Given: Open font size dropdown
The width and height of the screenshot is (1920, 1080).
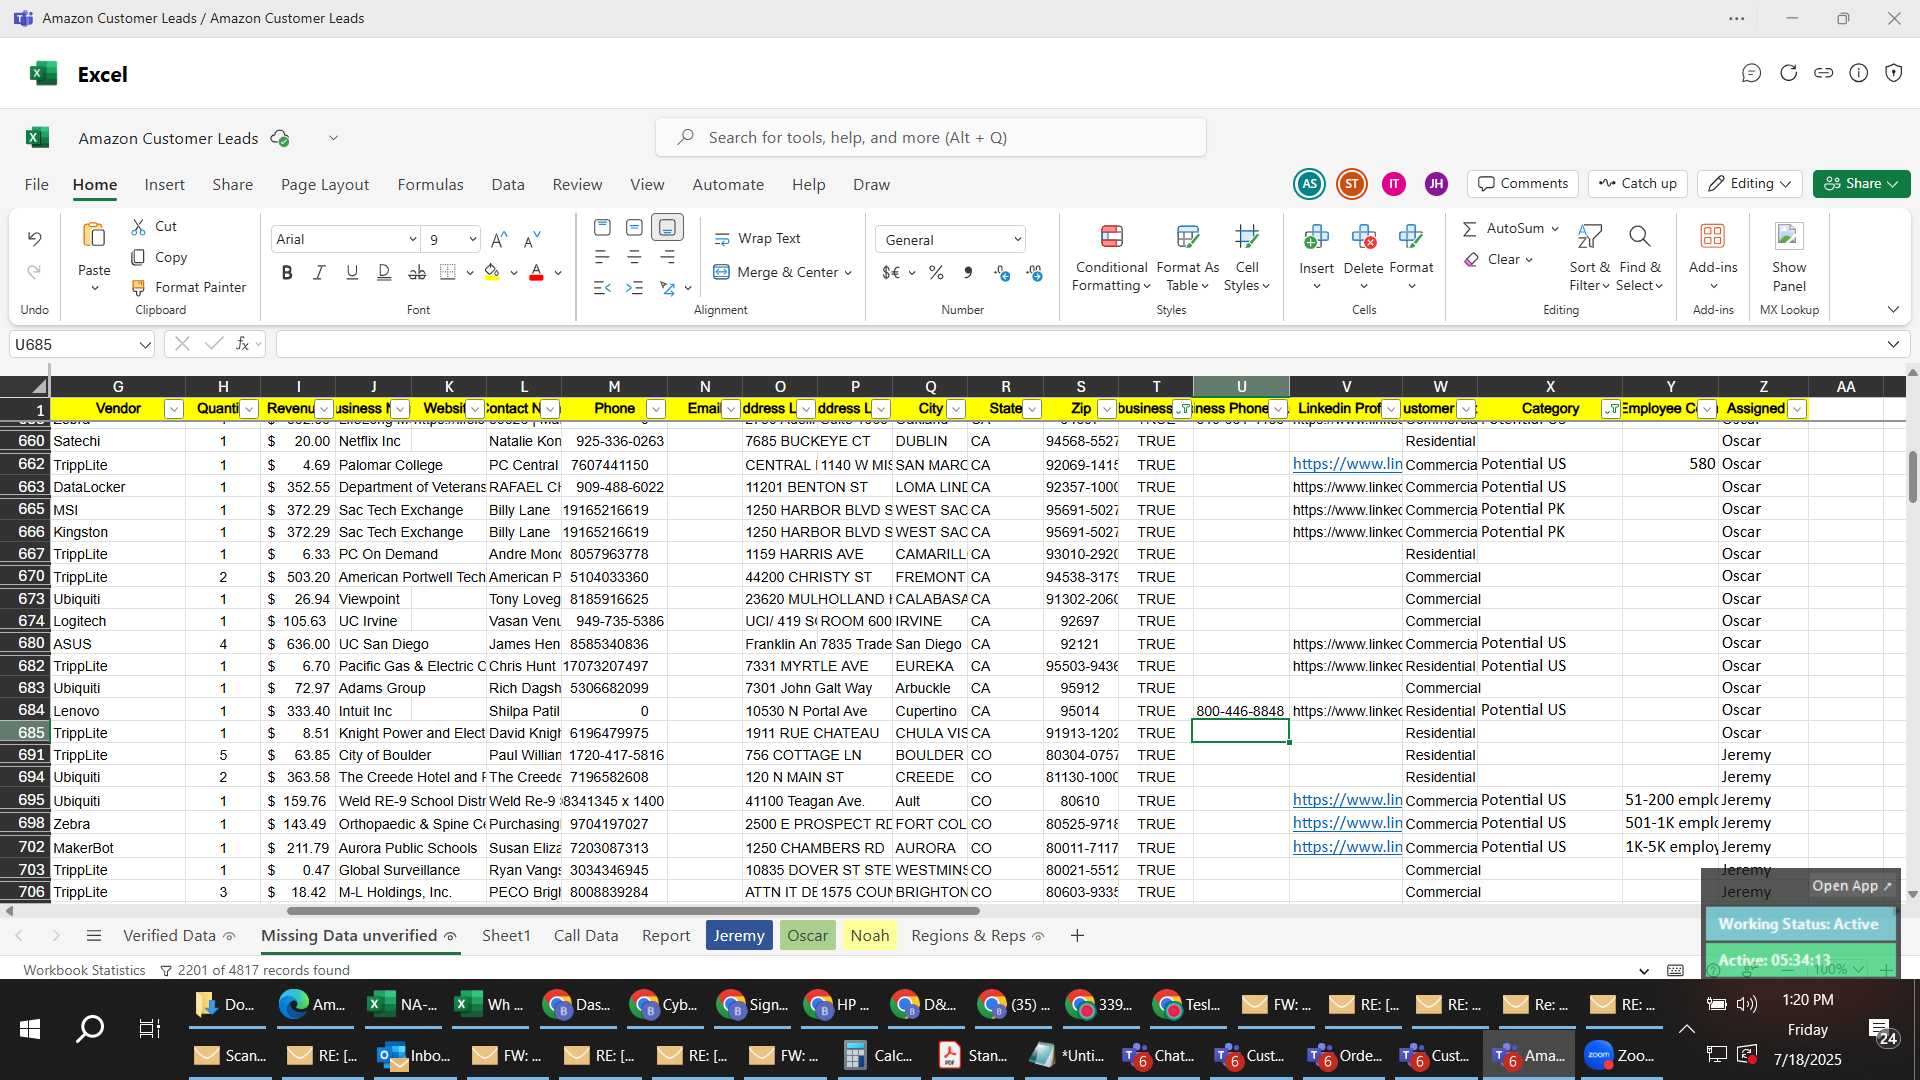Looking at the screenshot, I should coord(472,239).
